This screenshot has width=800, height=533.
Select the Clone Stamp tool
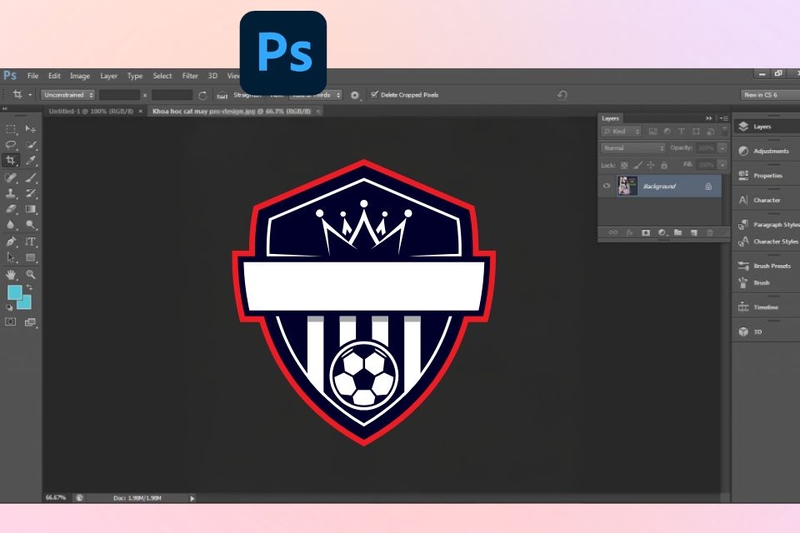11,193
